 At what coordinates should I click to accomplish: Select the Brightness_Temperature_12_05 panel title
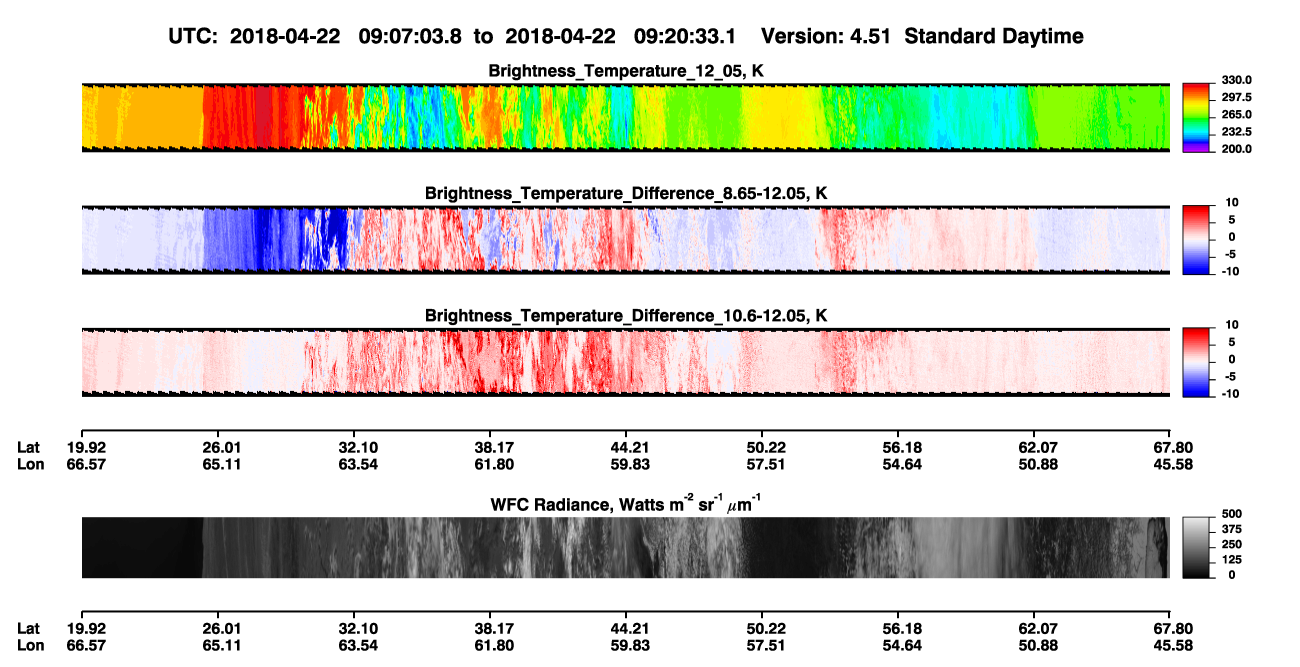(x=626, y=71)
